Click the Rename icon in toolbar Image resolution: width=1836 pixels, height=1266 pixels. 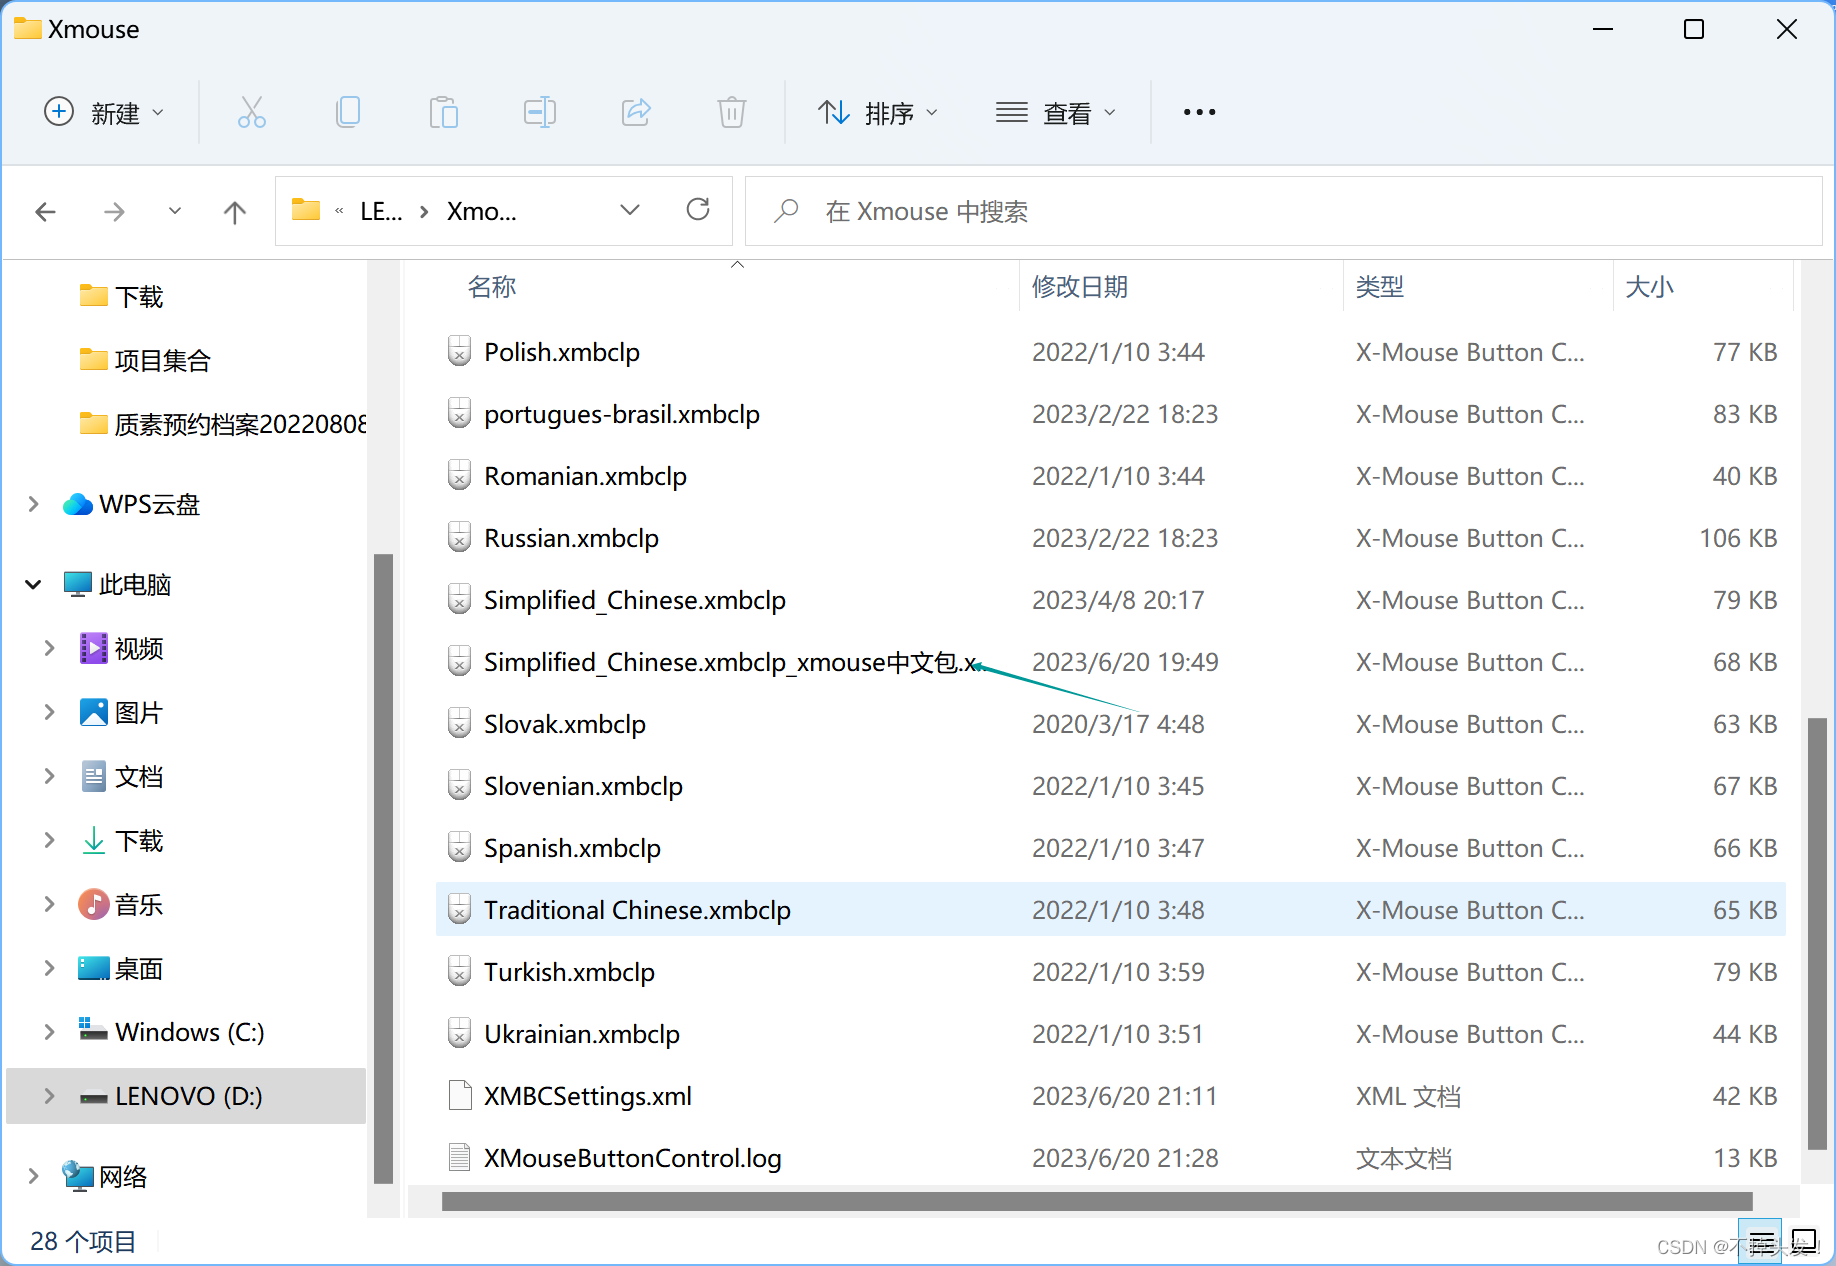tap(540, 112)
